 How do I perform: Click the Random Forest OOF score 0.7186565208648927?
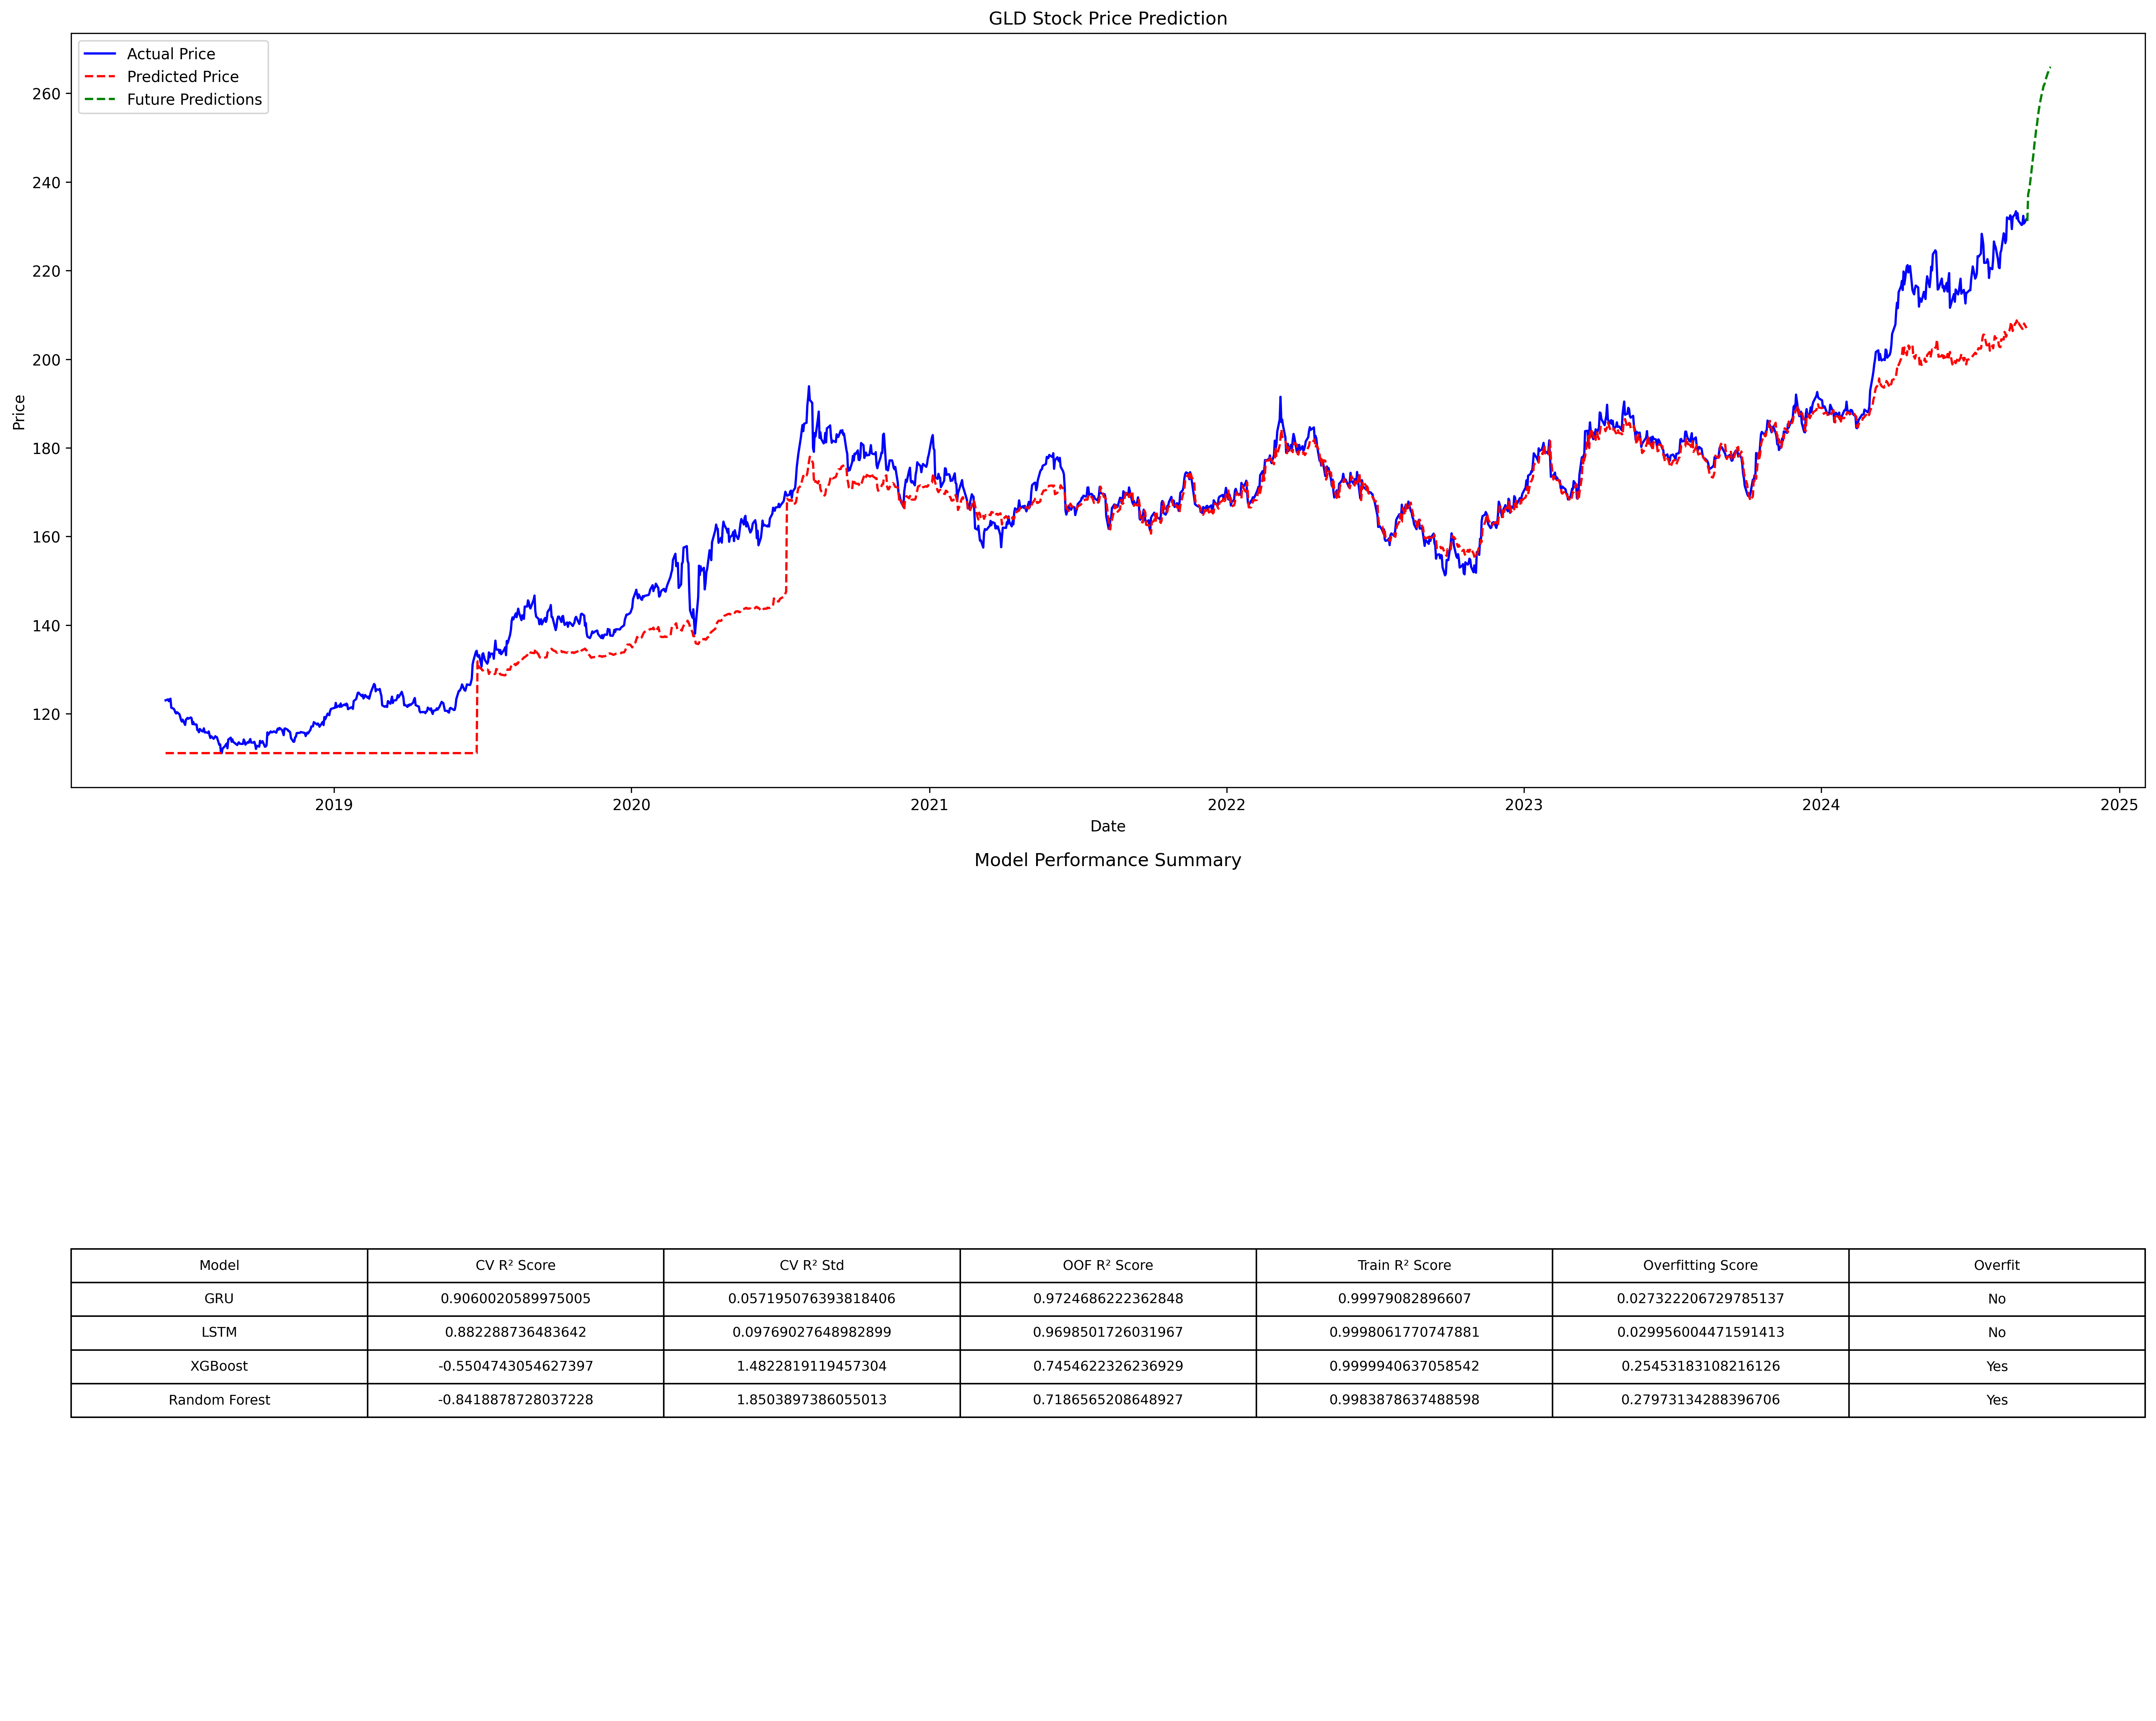[x=1108, y=1400]
